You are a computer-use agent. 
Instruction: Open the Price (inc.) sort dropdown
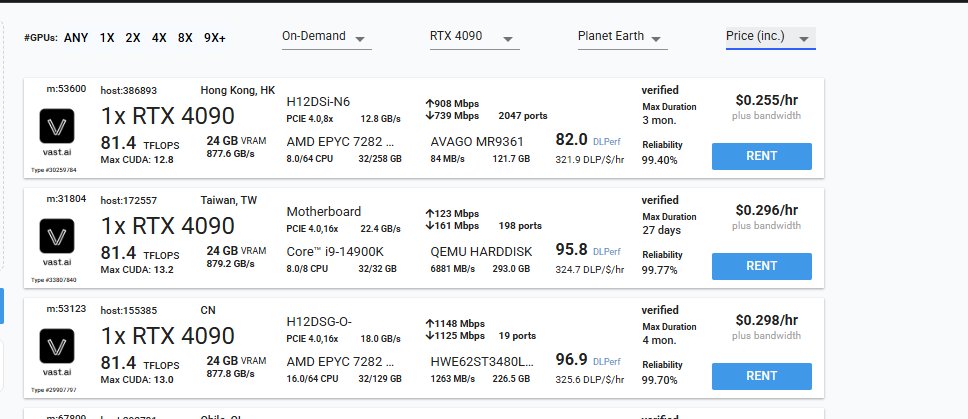pyautogui.click(x=770, y=37)
